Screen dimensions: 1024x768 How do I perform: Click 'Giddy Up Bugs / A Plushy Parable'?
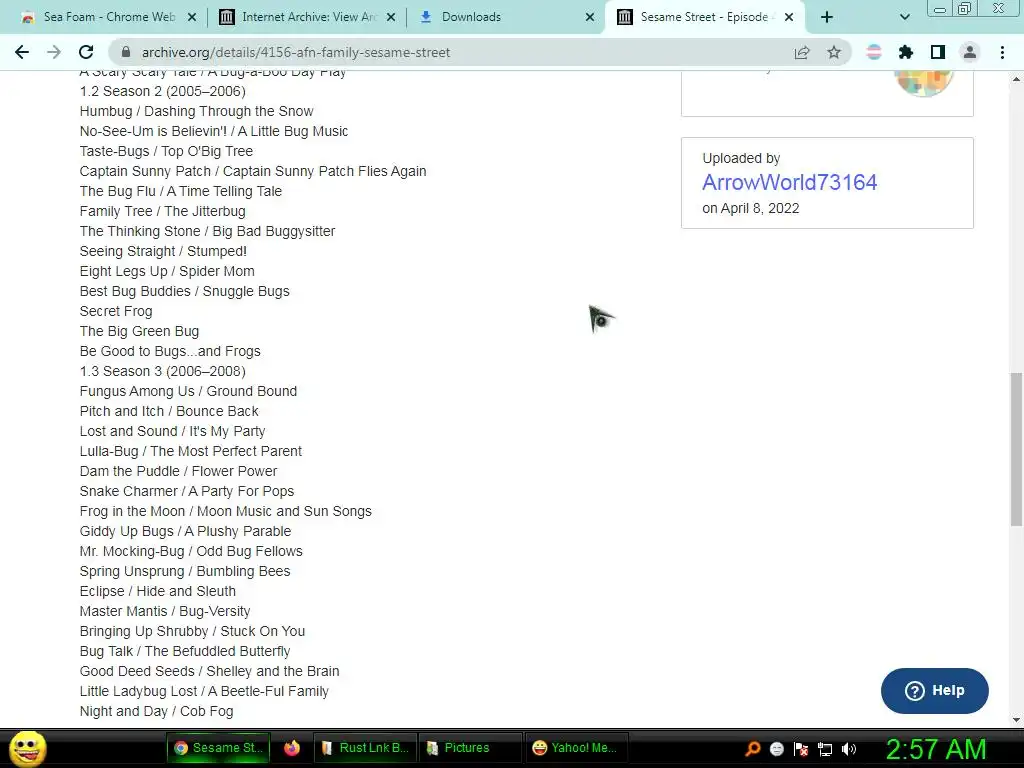click(x=185, y=531)
